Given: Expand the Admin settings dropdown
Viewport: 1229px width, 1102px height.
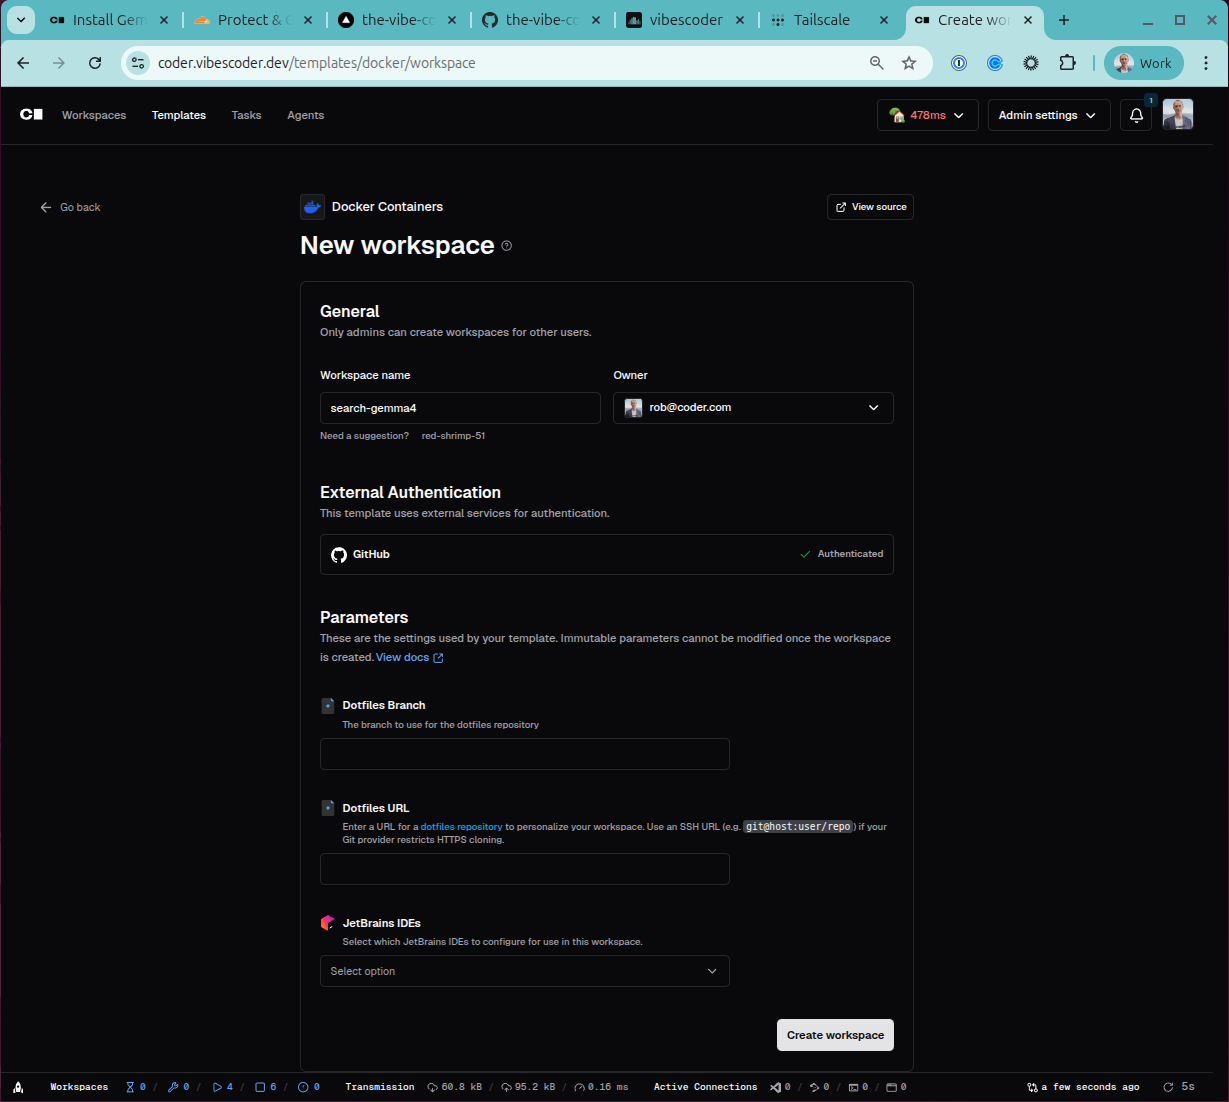Looking at the screenshot, I should pyautogui.click(x=1048, y=115).
